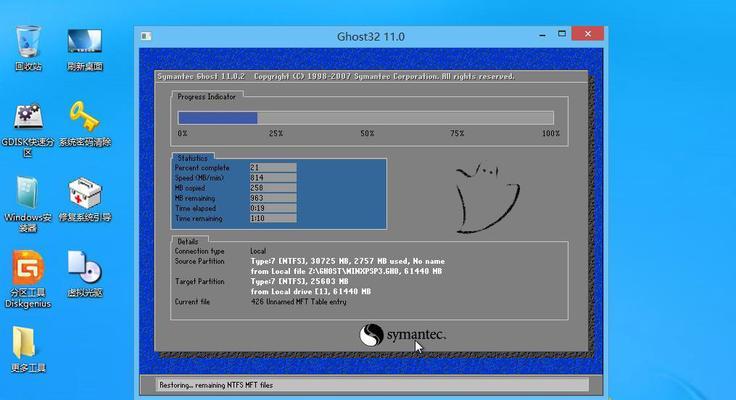Open the 刷新桌面 desktop icon
This screenshot has height=400, width=736.
pos(84,48)
